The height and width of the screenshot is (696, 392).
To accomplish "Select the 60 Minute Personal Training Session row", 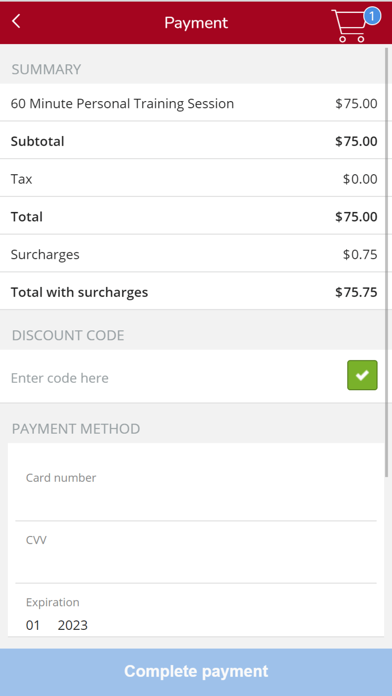I will tap(192, 104).
